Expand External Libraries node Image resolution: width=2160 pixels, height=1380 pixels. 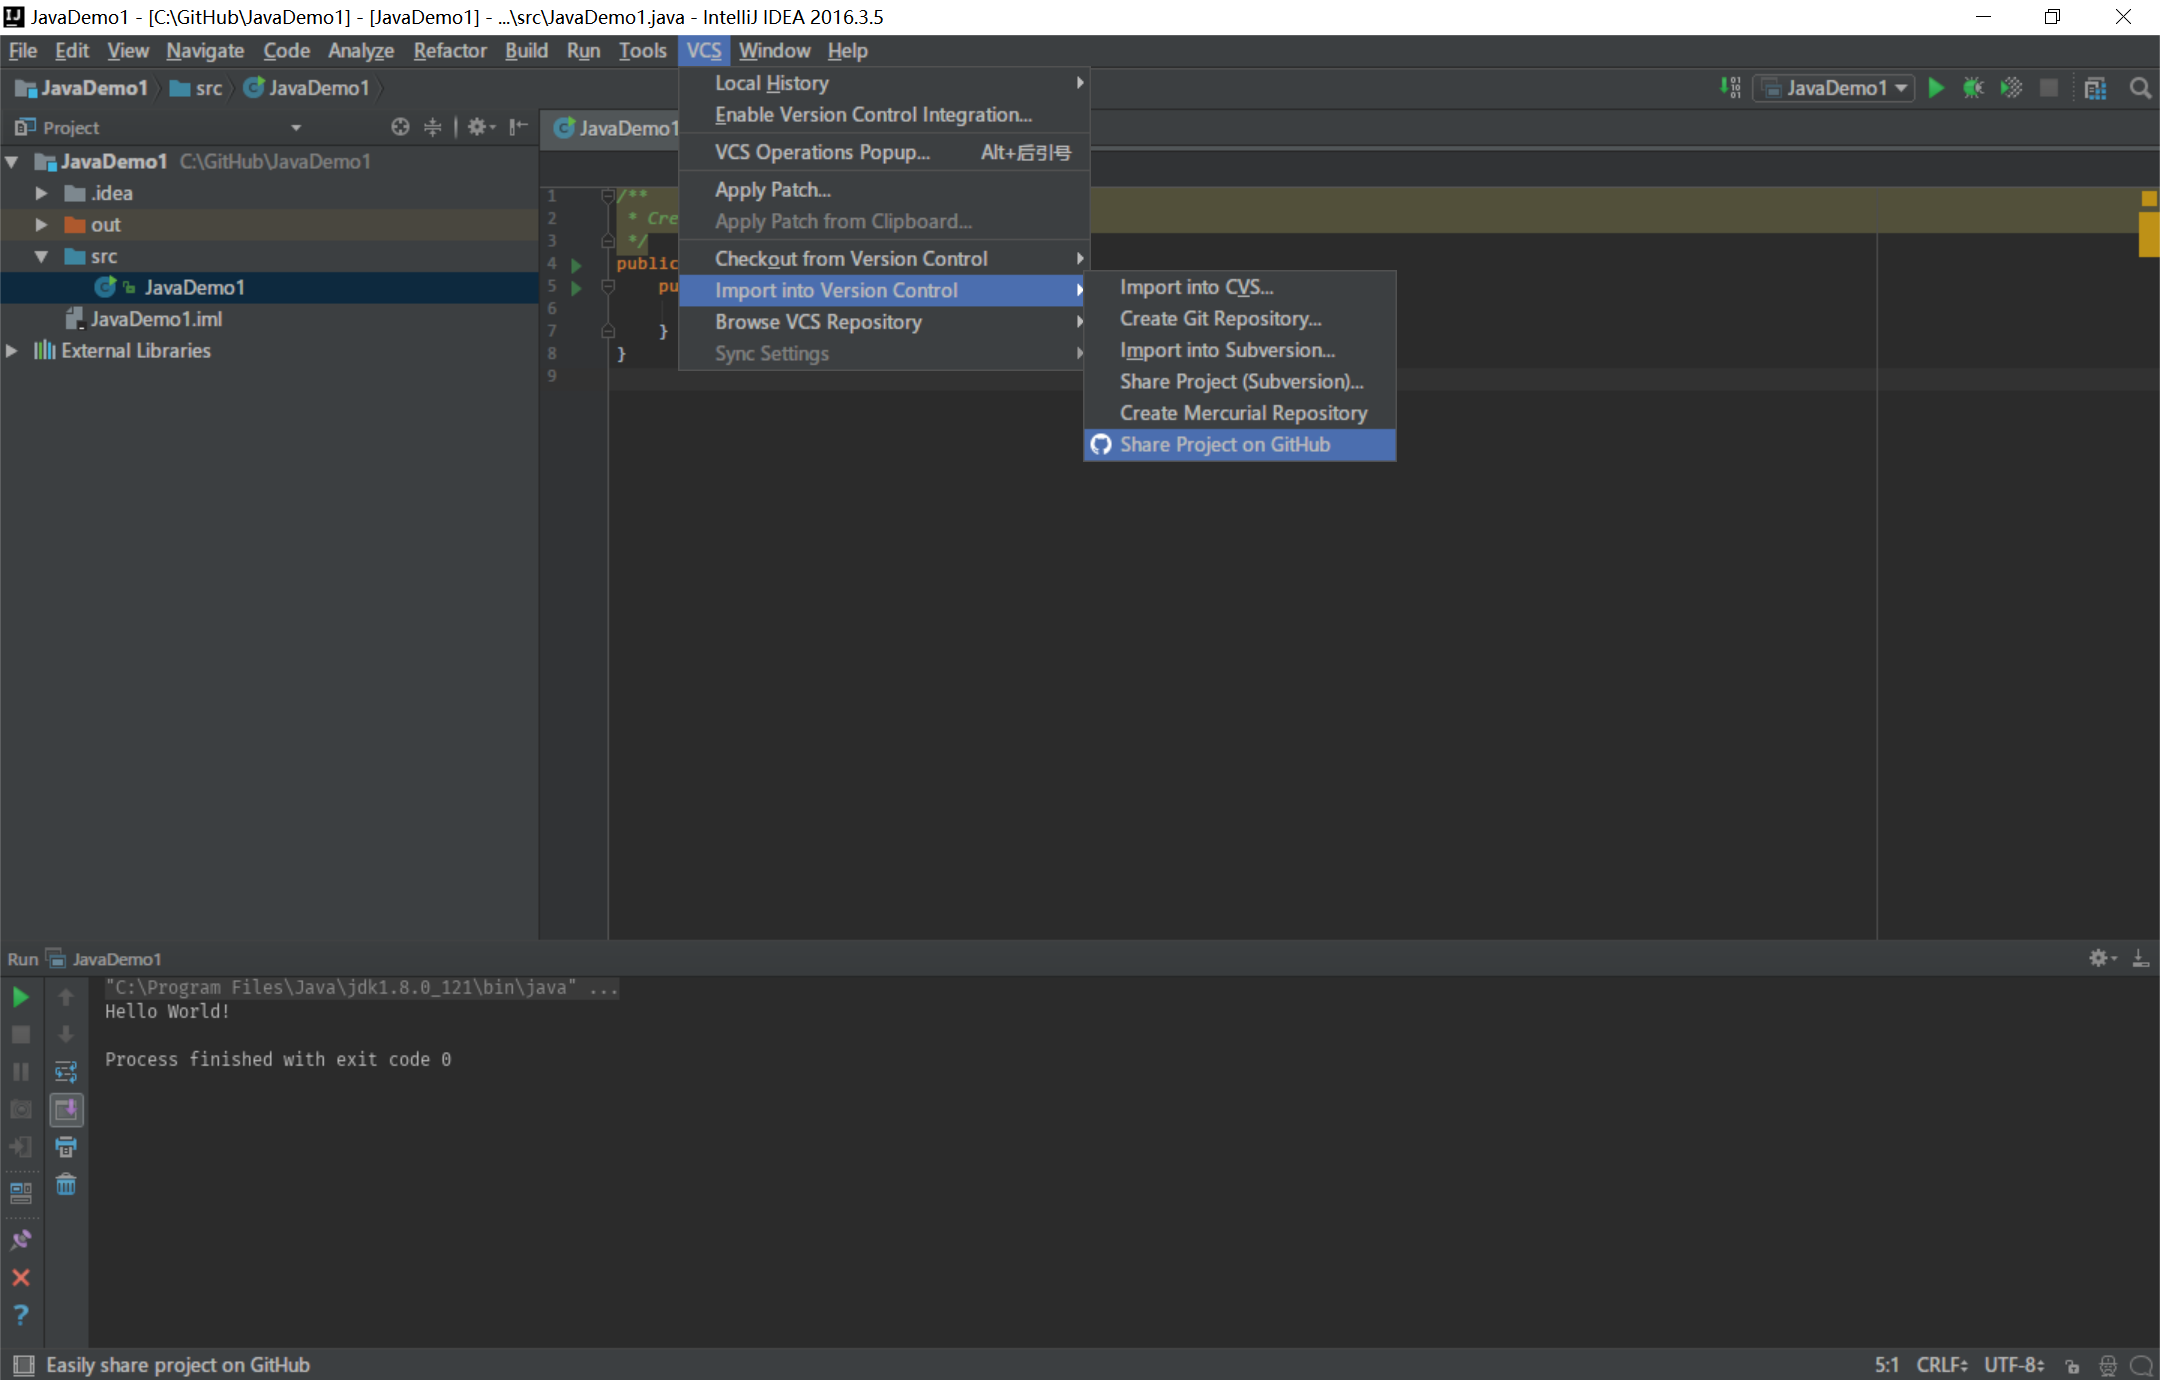click(12, 351)
